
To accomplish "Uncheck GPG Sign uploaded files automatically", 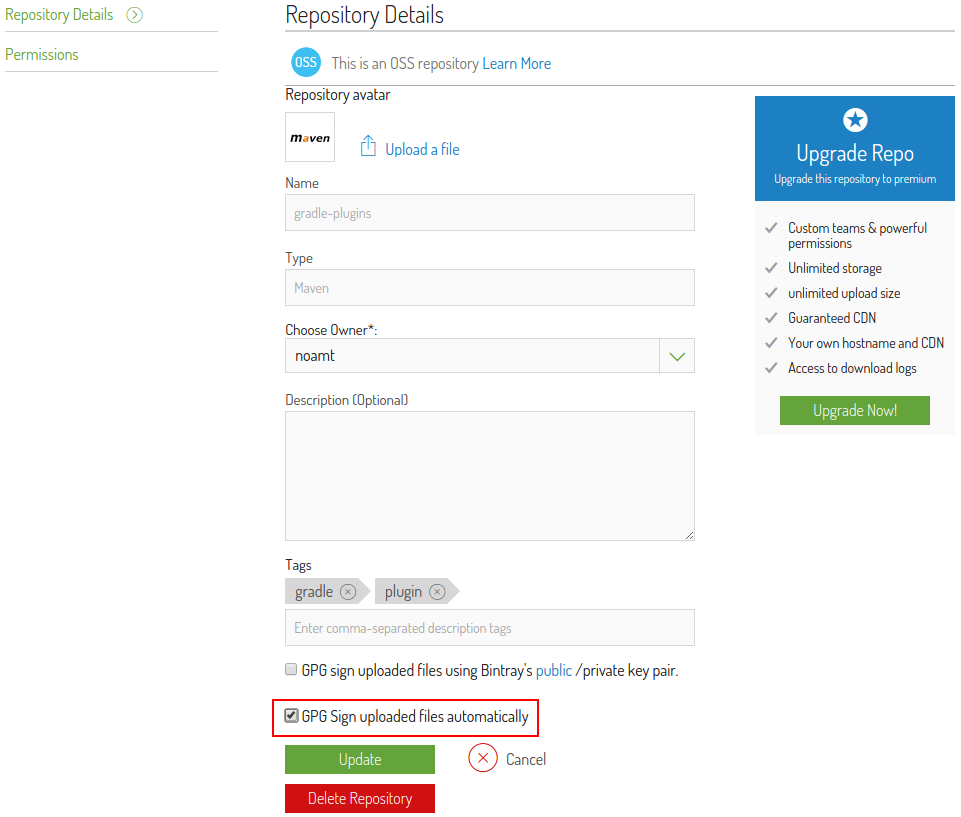I will pos(292,716).
